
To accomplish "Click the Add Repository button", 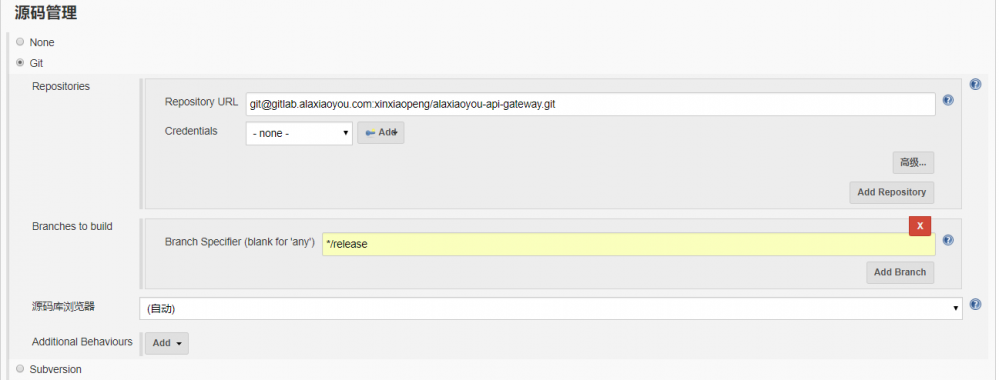I will [x=891, y=192].
